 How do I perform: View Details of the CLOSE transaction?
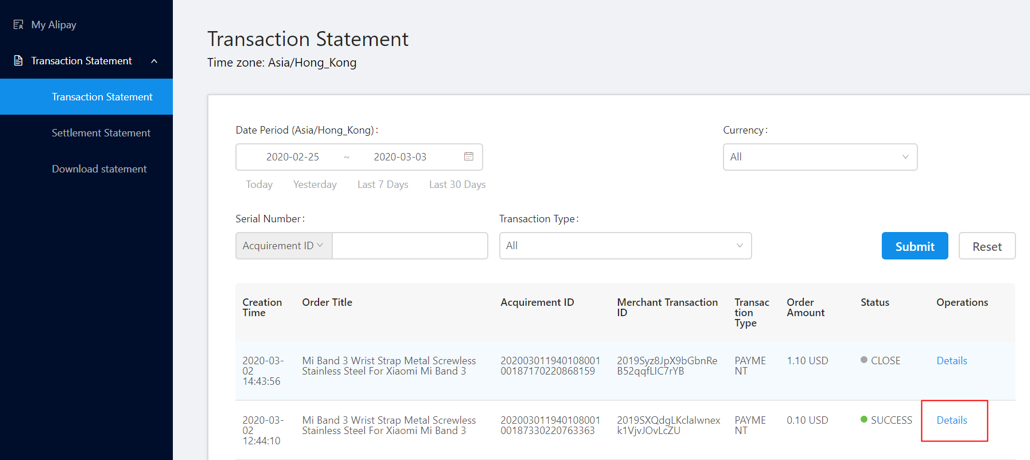pos(951,361)
